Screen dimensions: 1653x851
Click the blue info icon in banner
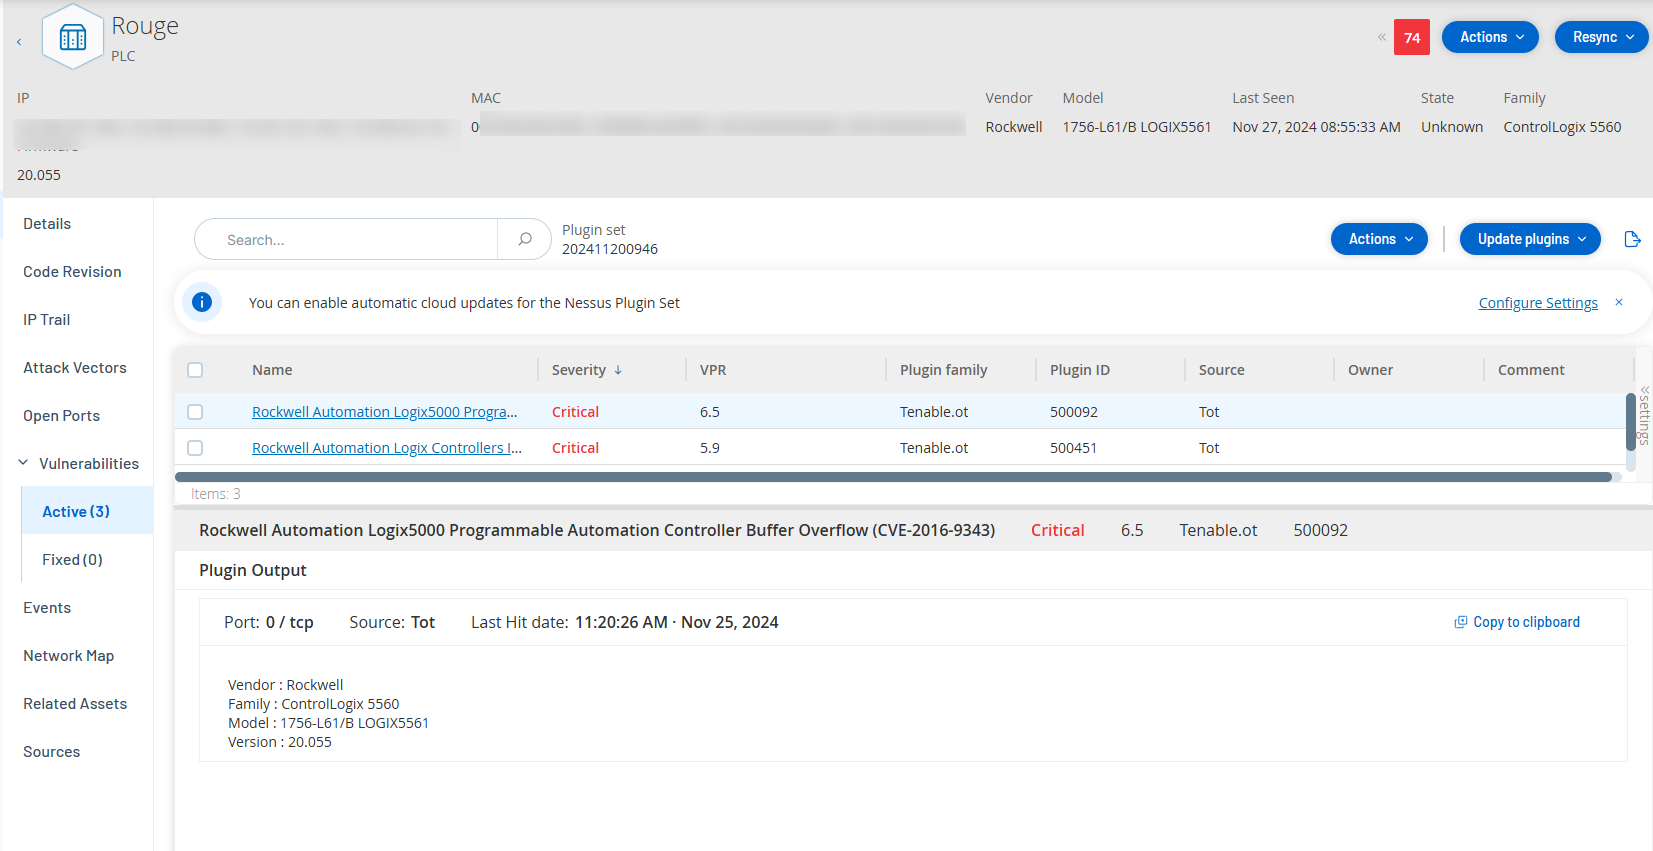[x=202, y=302]
